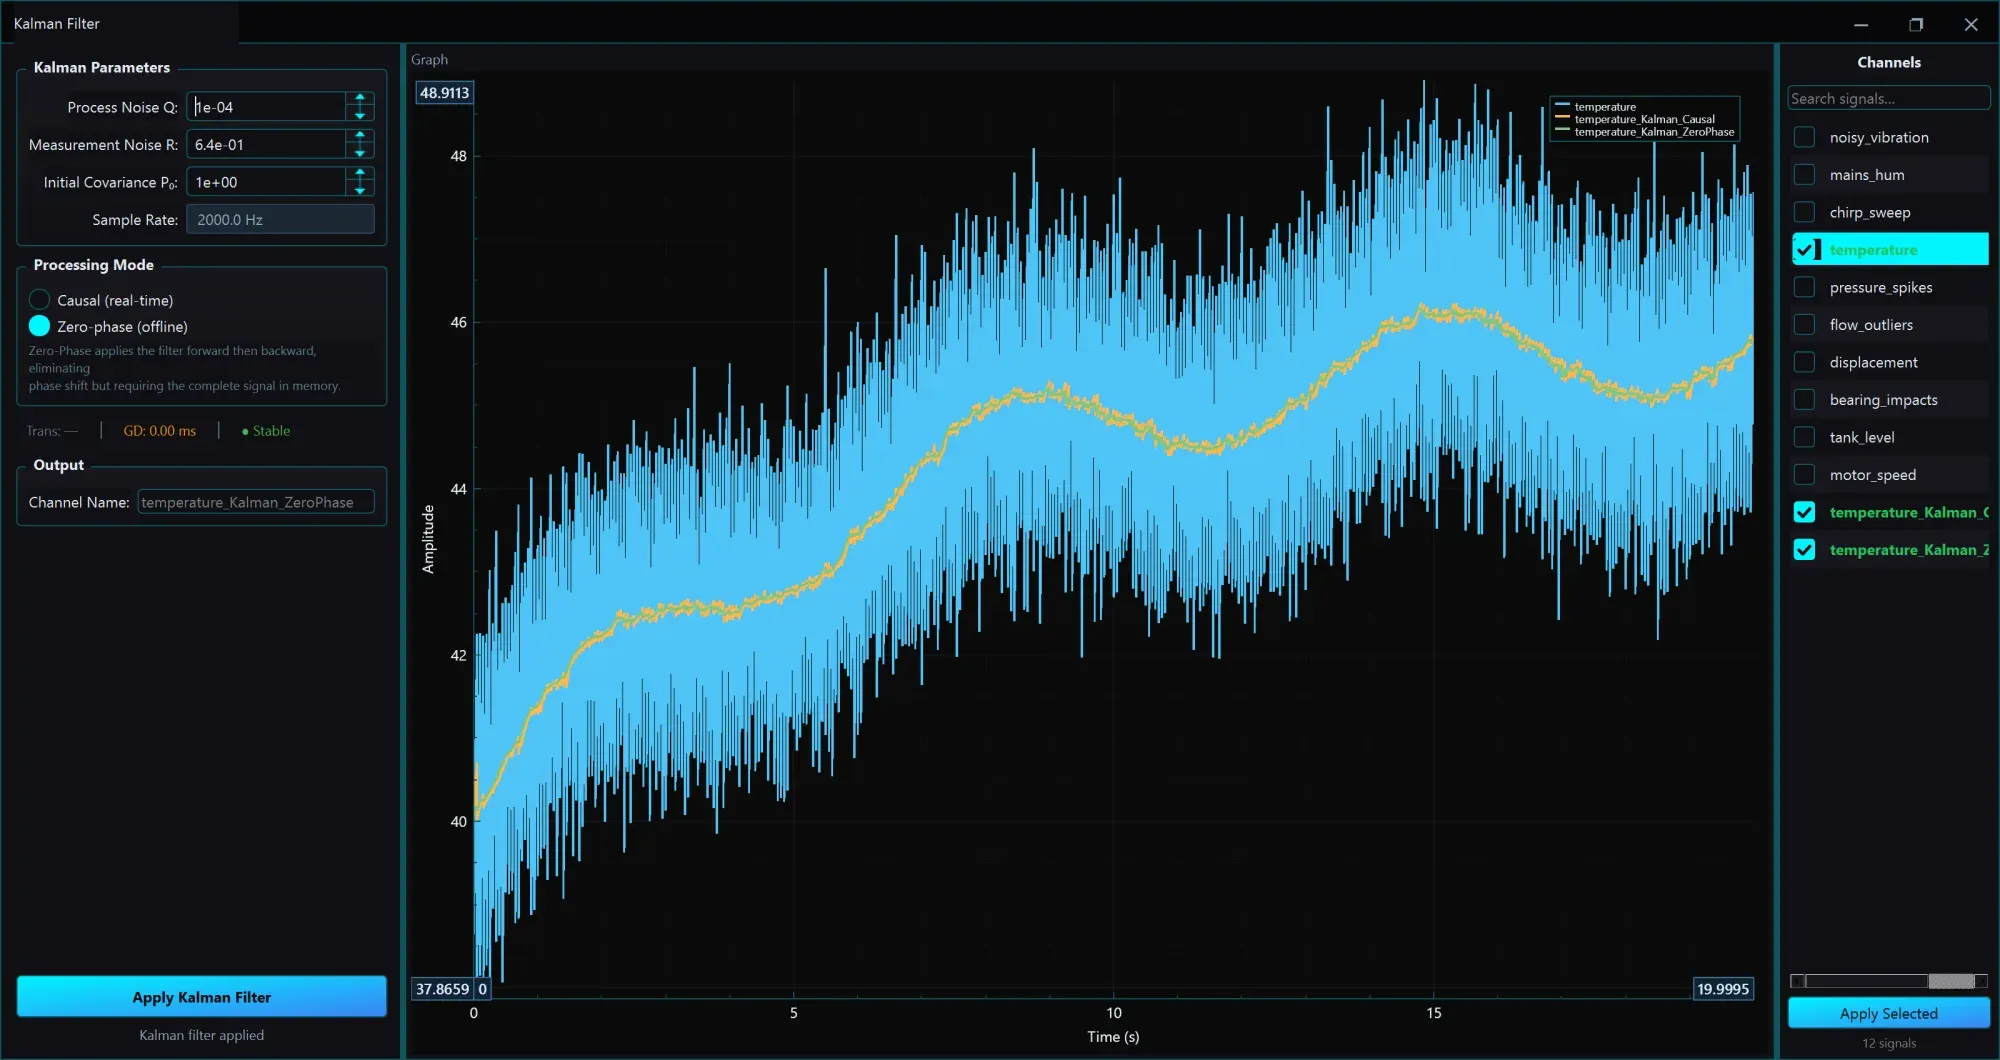The width and height of the screenshot is (2000, 1060).
Task: Click the Stable status indicator
Action: 266,431
